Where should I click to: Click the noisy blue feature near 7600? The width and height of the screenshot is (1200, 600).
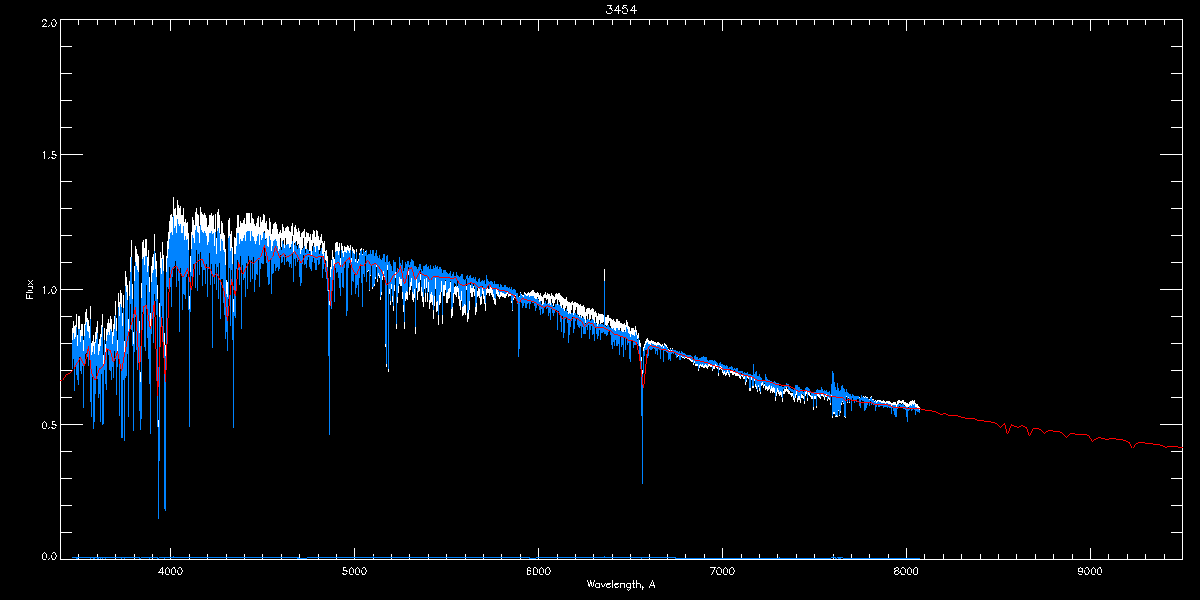(x=836, y=397)
